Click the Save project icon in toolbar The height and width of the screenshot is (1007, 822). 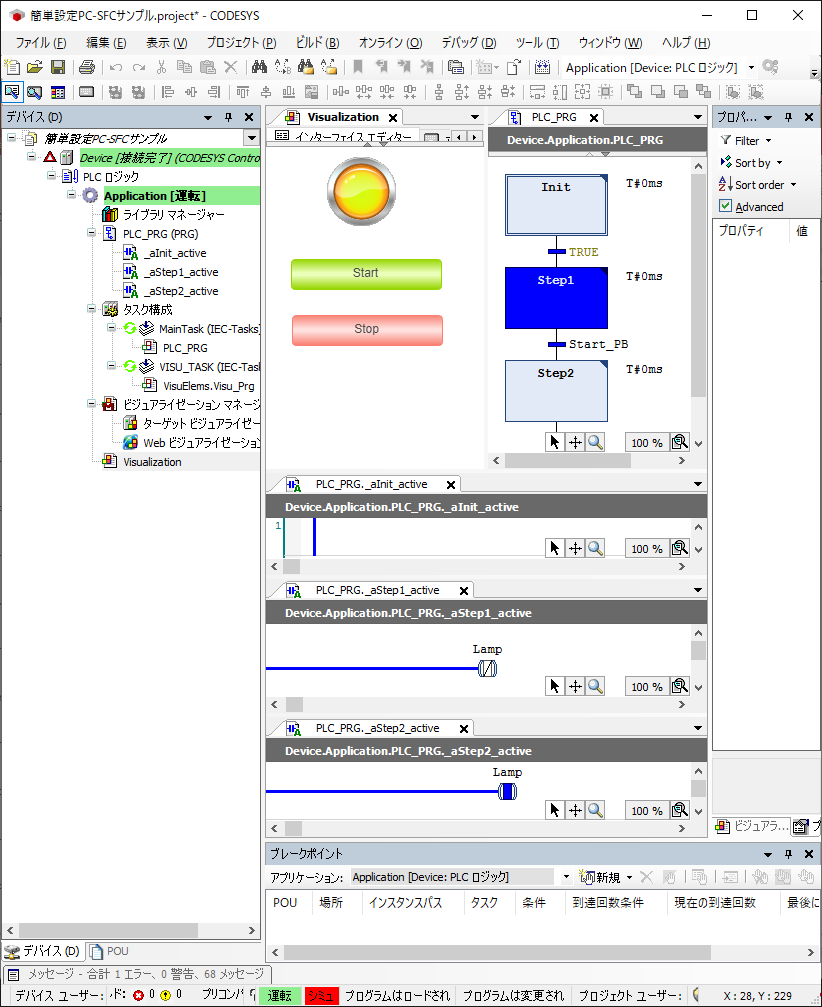pos(58,67)
